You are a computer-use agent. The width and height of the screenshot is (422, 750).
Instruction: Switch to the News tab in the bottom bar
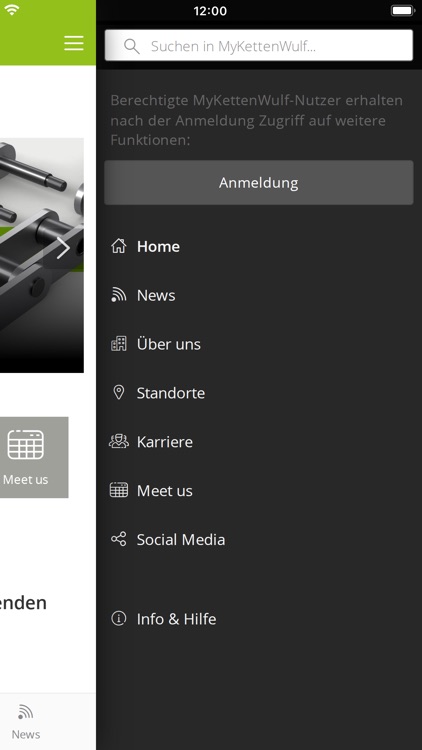[26, 722]
